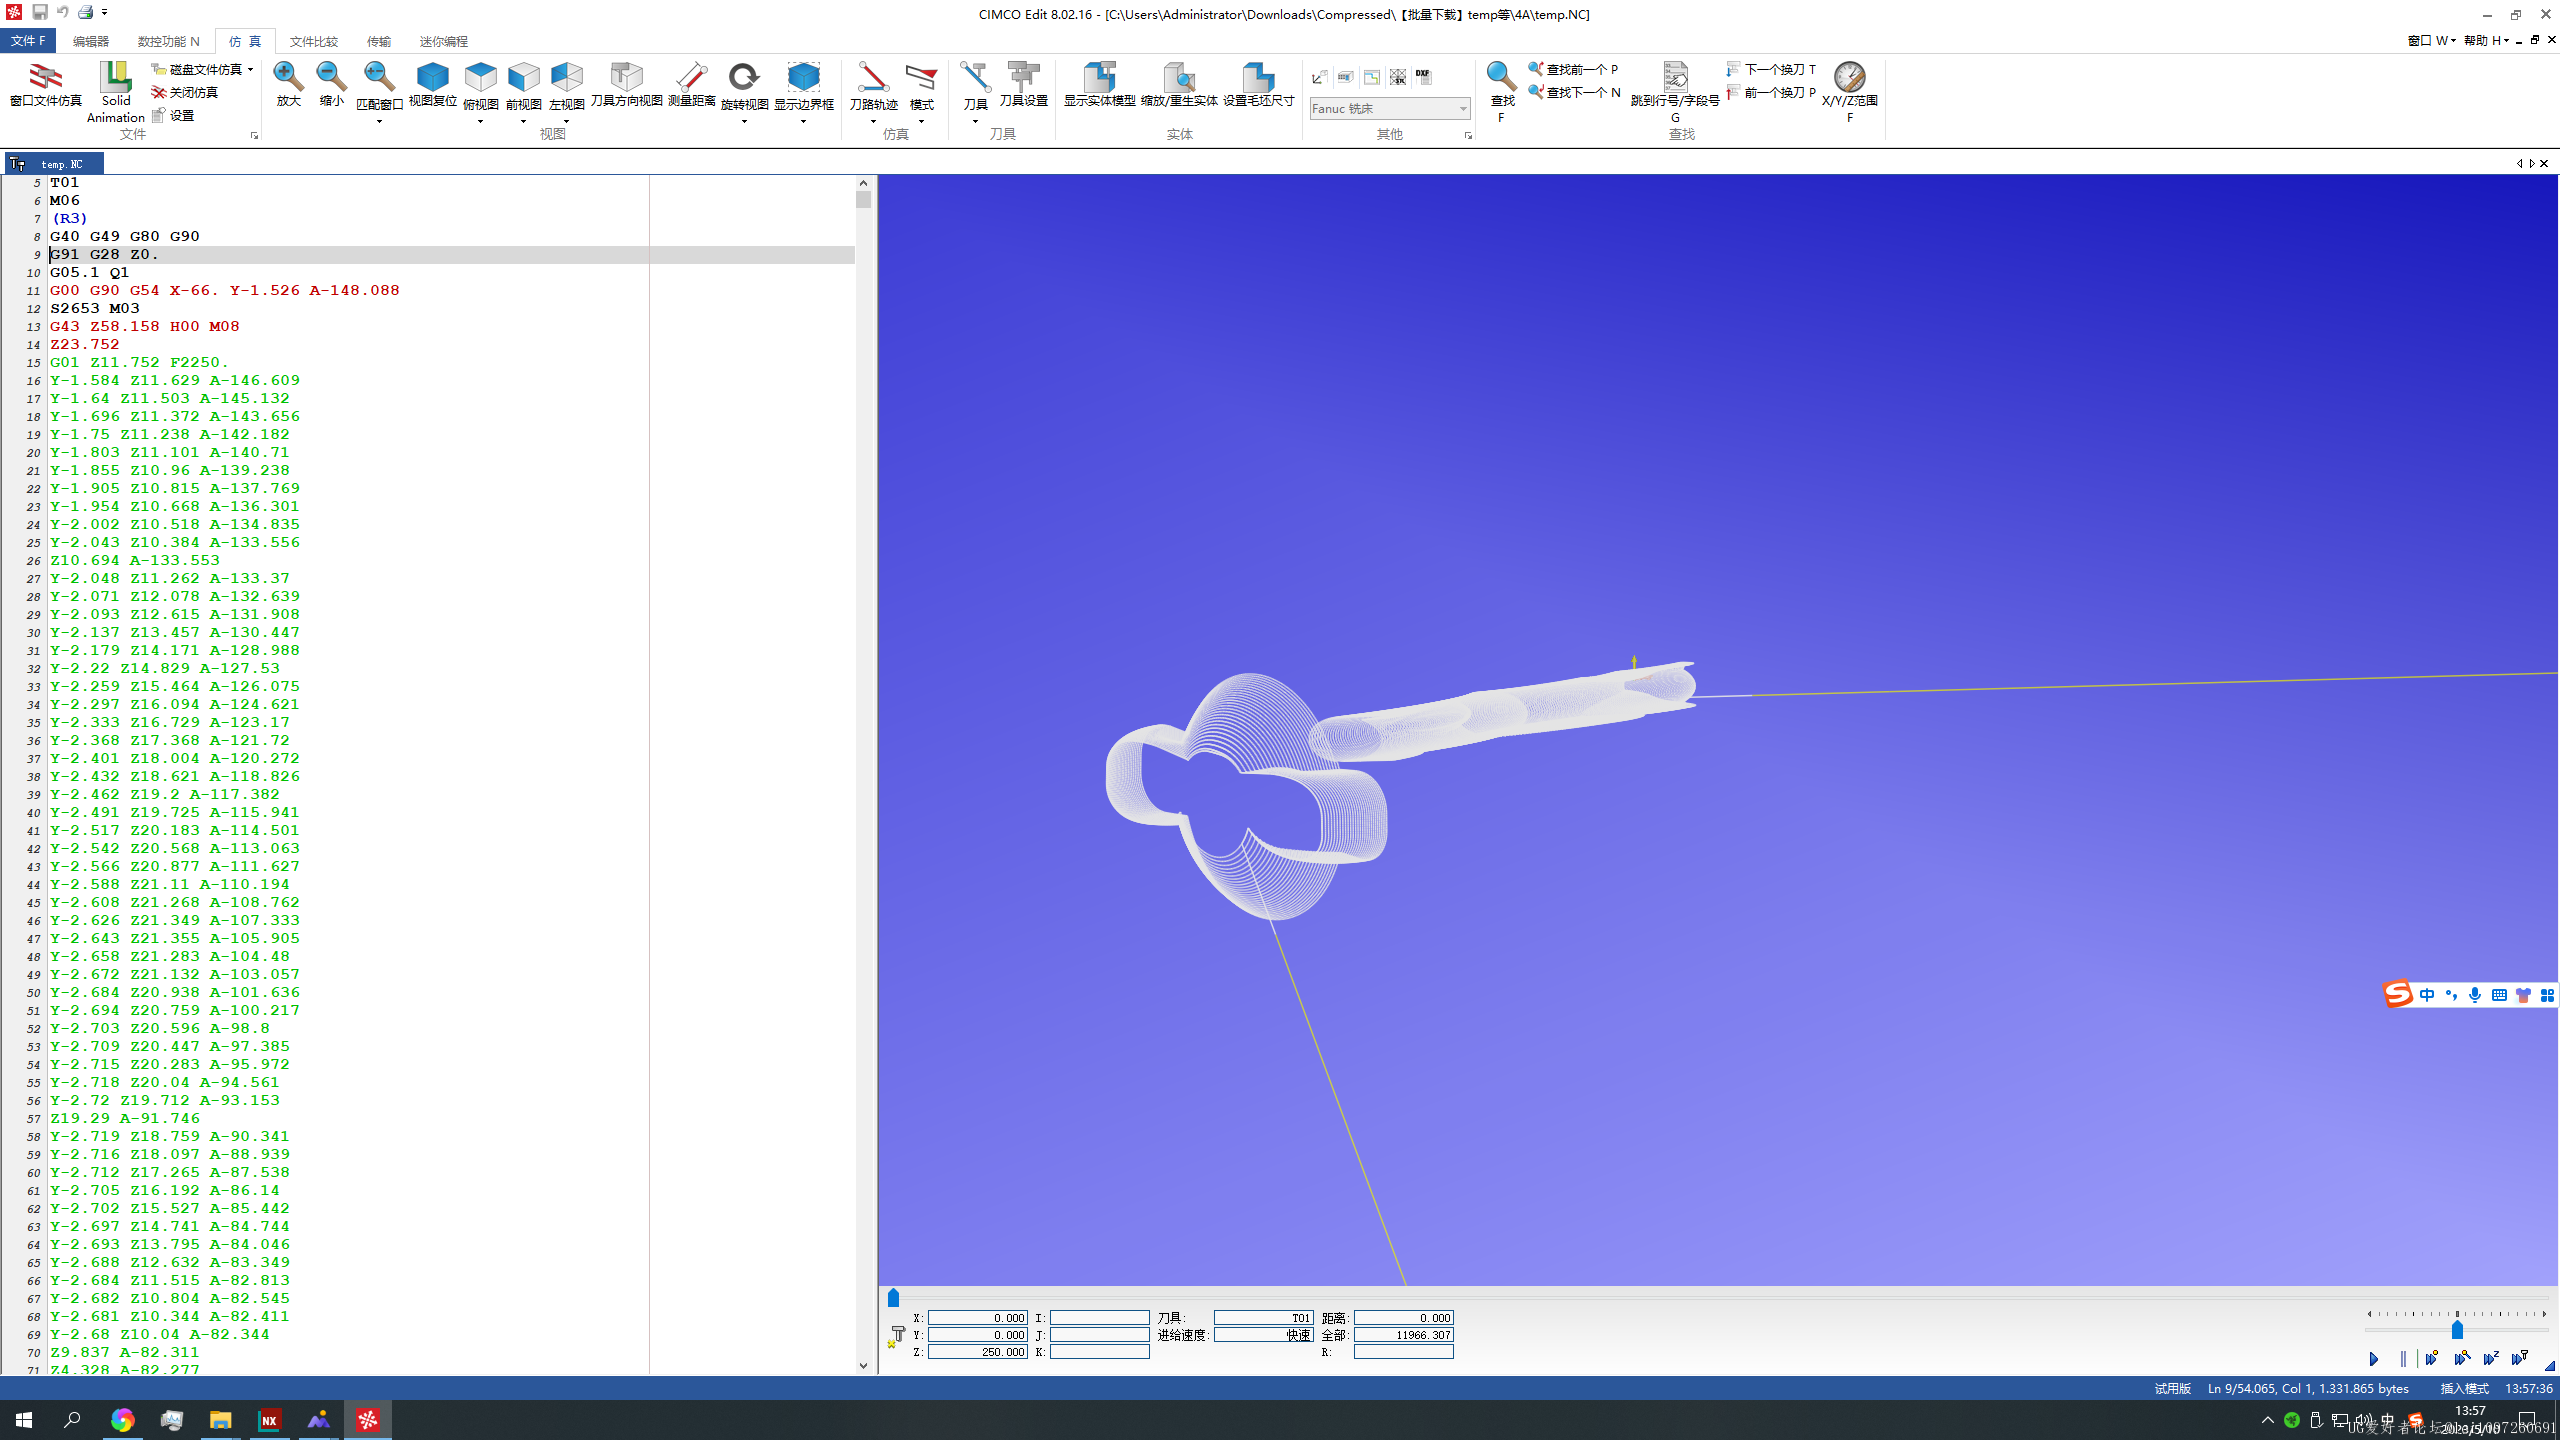Click the editor vertical scrollbar down arrow
This screenshot has height=1440, width=2560.
863,1366
